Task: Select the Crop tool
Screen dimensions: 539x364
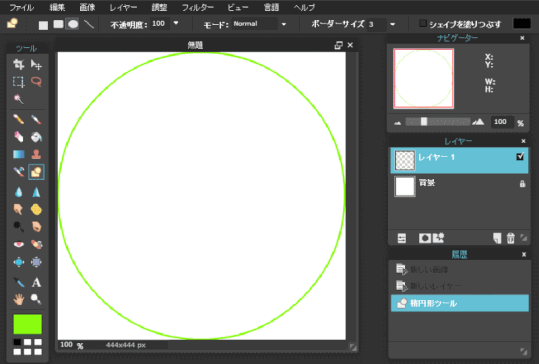Action: [x=19, y=64]
